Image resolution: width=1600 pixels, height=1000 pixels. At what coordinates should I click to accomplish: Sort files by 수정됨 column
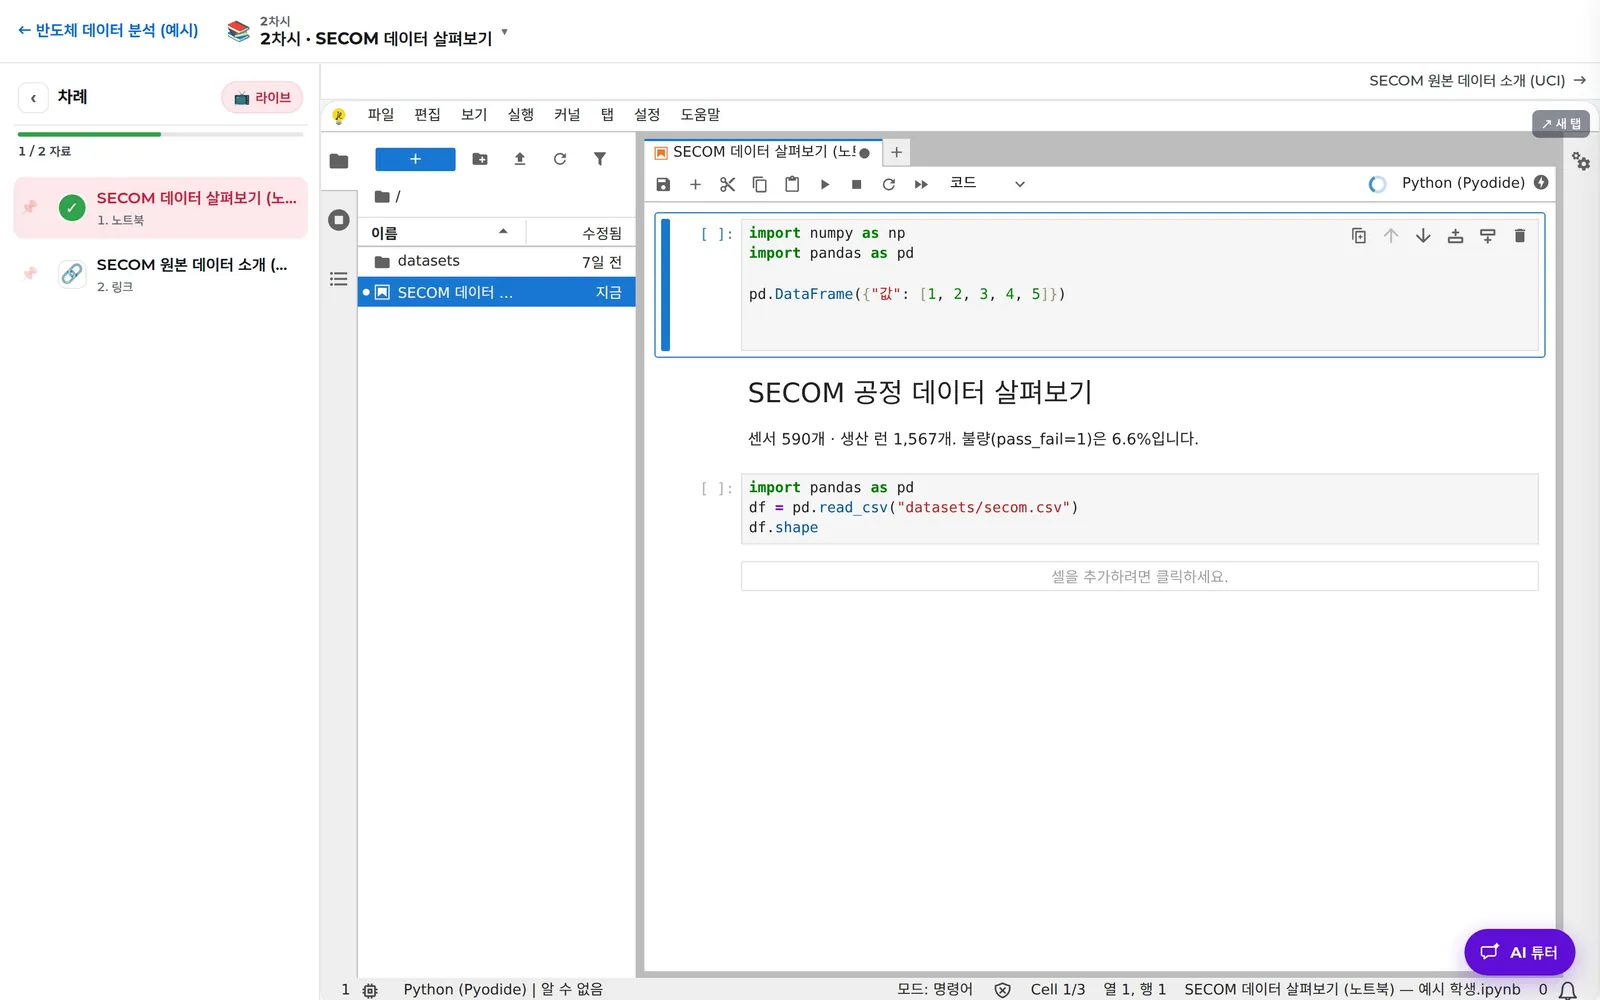click(x=581, y=233)
